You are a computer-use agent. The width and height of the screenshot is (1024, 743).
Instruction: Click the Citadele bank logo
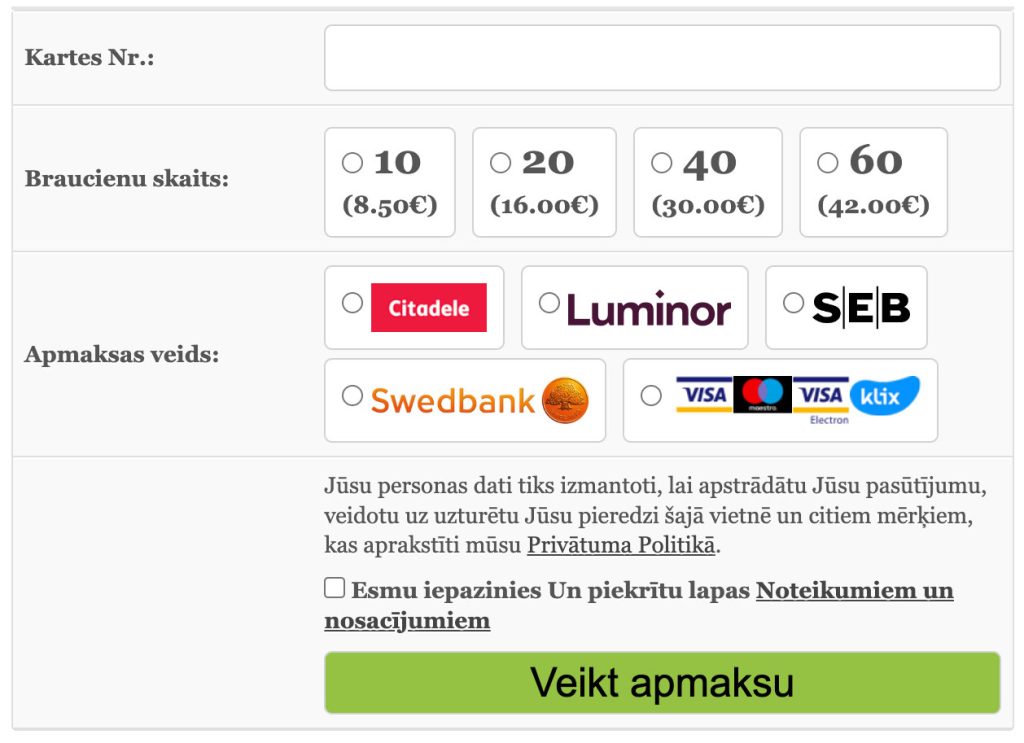(428, 308)
